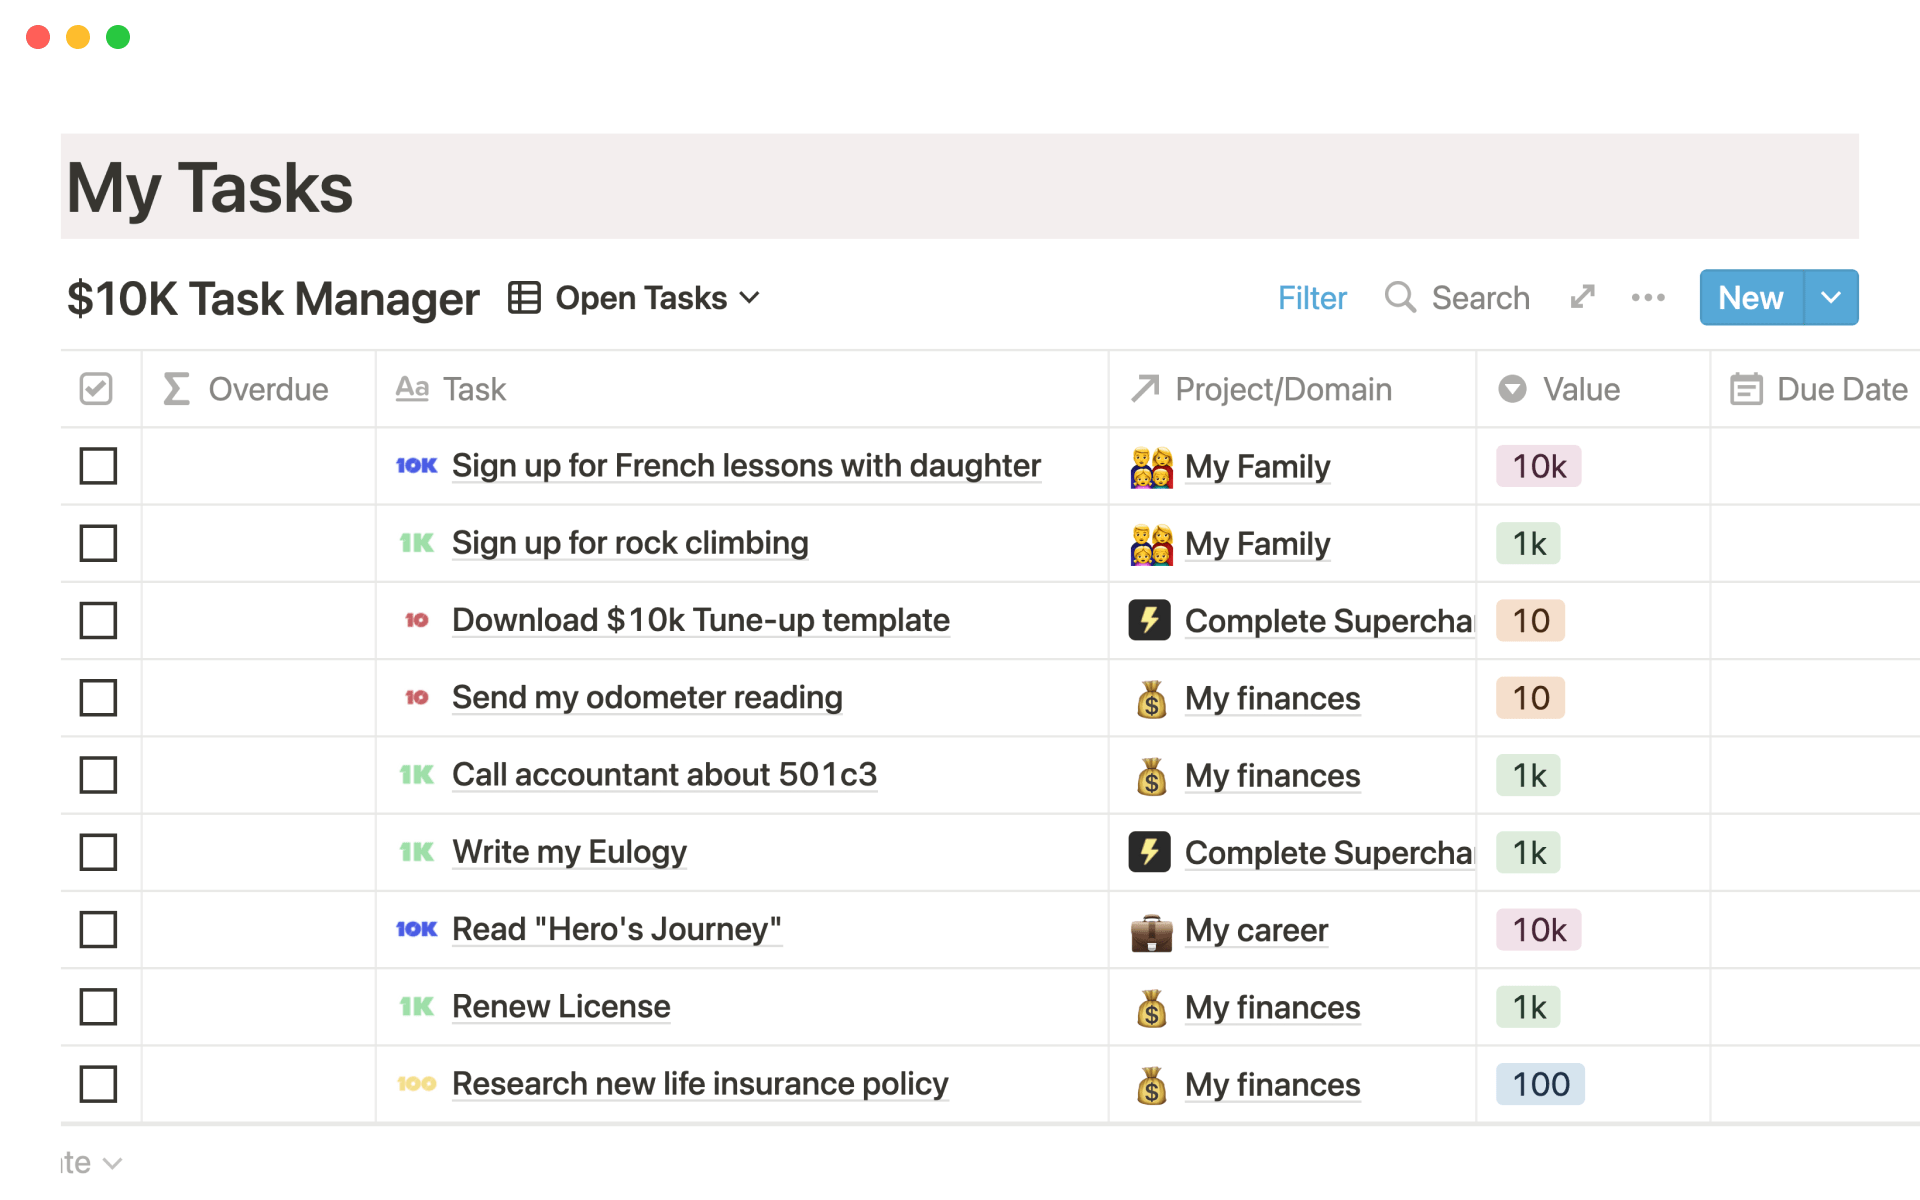1920x1200 pixels.
Task: Click the search magnifier icon
Action: click(1399, 297)
